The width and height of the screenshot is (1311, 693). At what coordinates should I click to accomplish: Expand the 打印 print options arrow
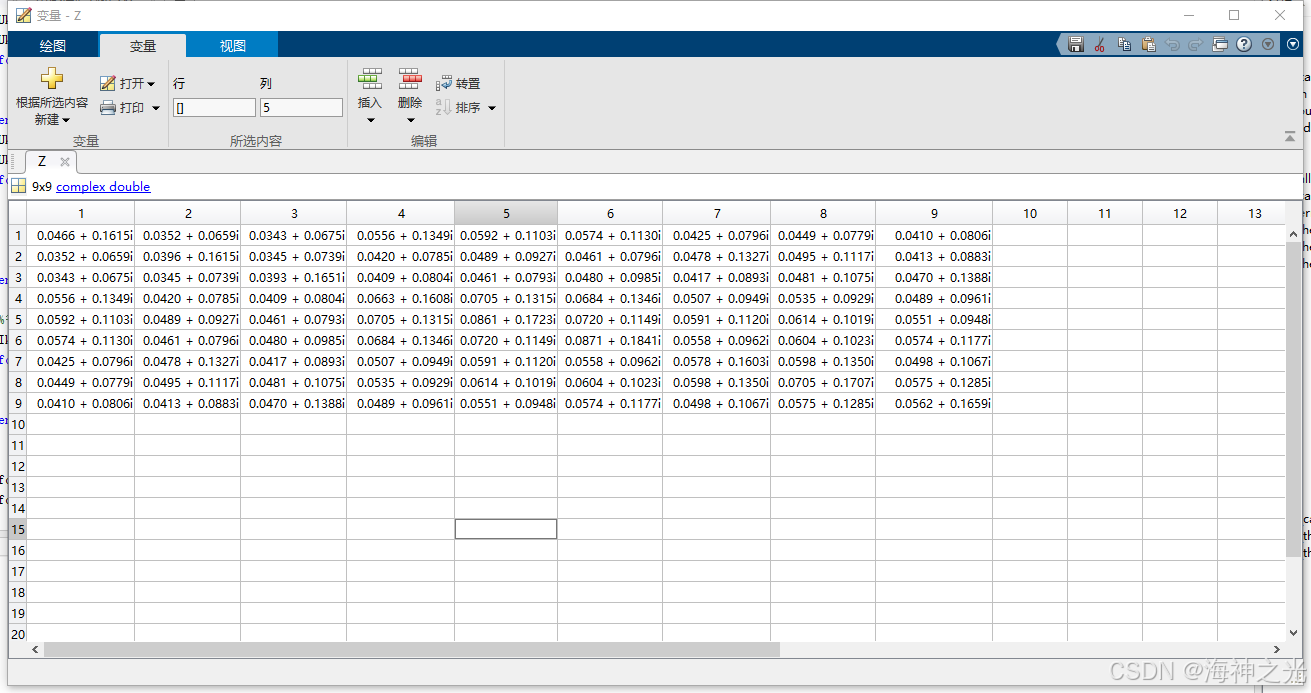click(x=156, y=108)
